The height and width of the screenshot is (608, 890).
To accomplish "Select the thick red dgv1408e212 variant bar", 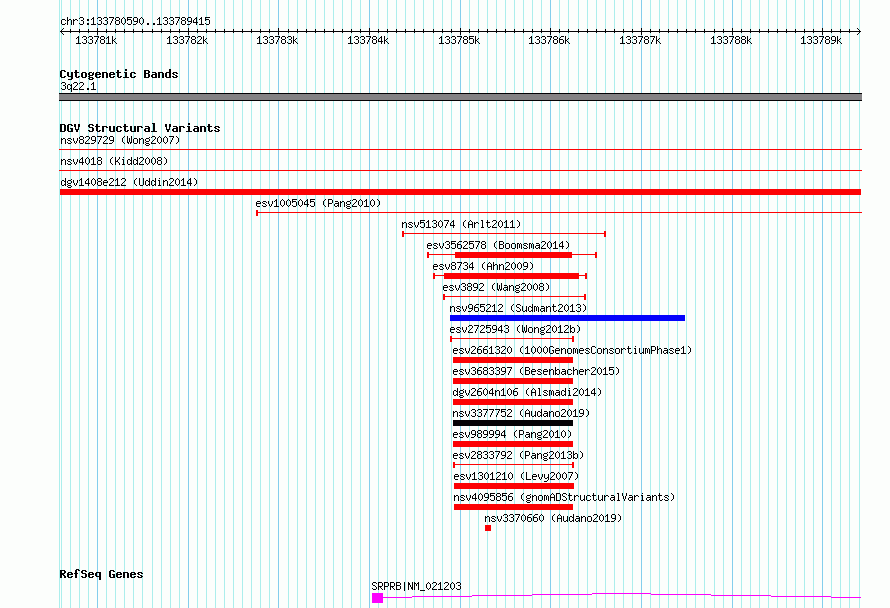I will click(x=460, y=192).
